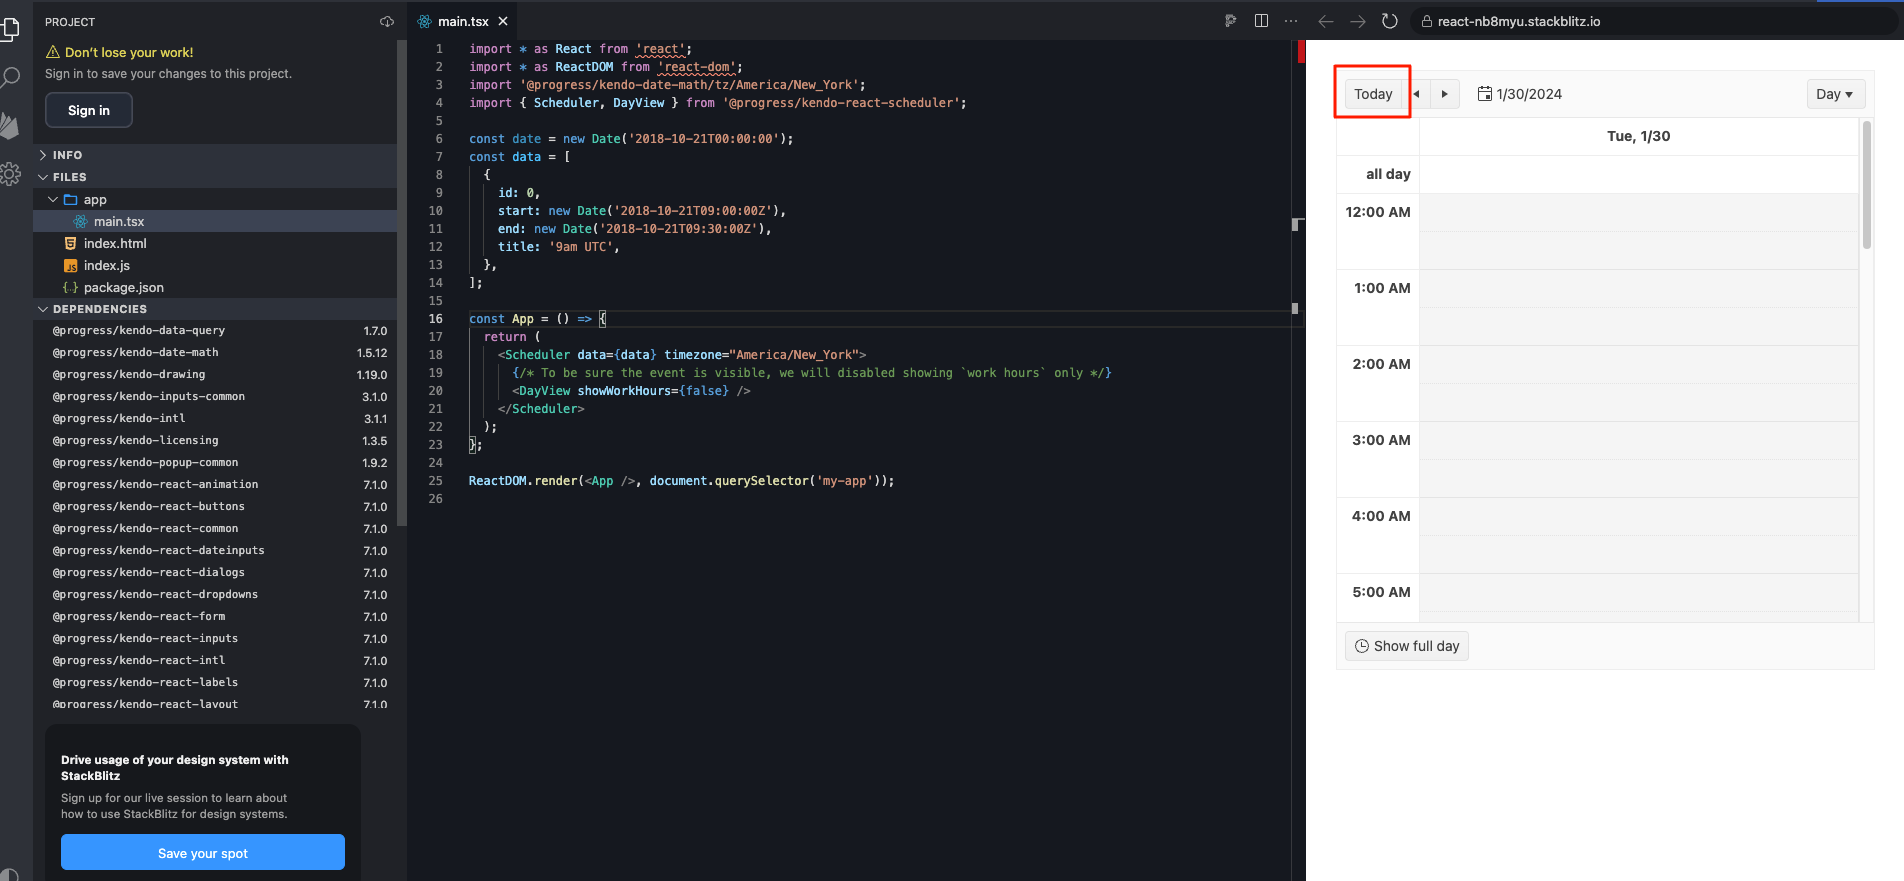Open the Day view dropdown
The image size is (1904, 881).
pyautogui.click(x=1834, y=94)
